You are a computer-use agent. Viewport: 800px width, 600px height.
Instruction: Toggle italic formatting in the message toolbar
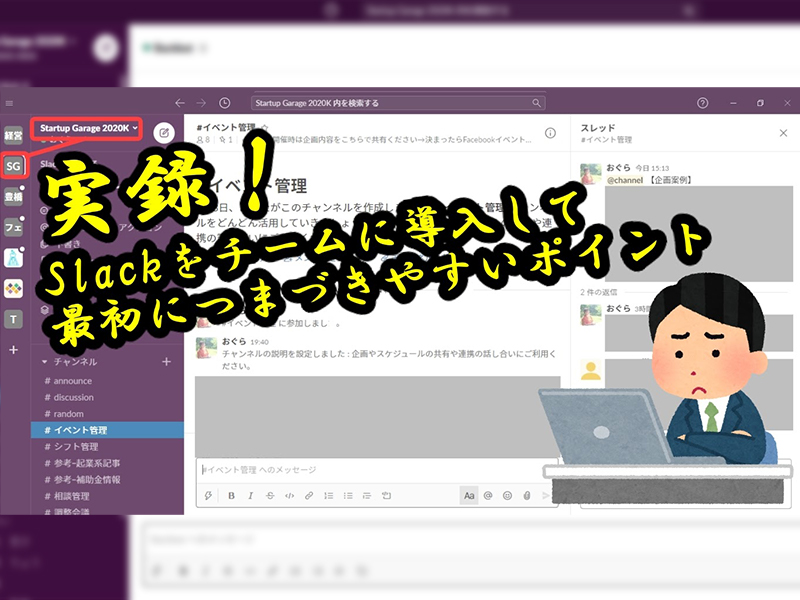coord(250,494)
